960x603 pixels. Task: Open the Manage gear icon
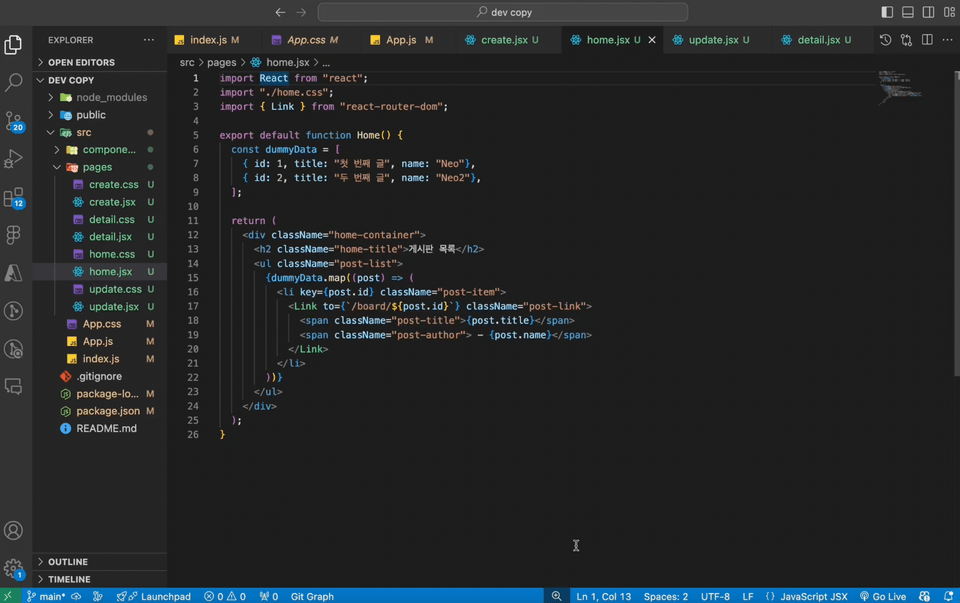click(x=13, y=569)
